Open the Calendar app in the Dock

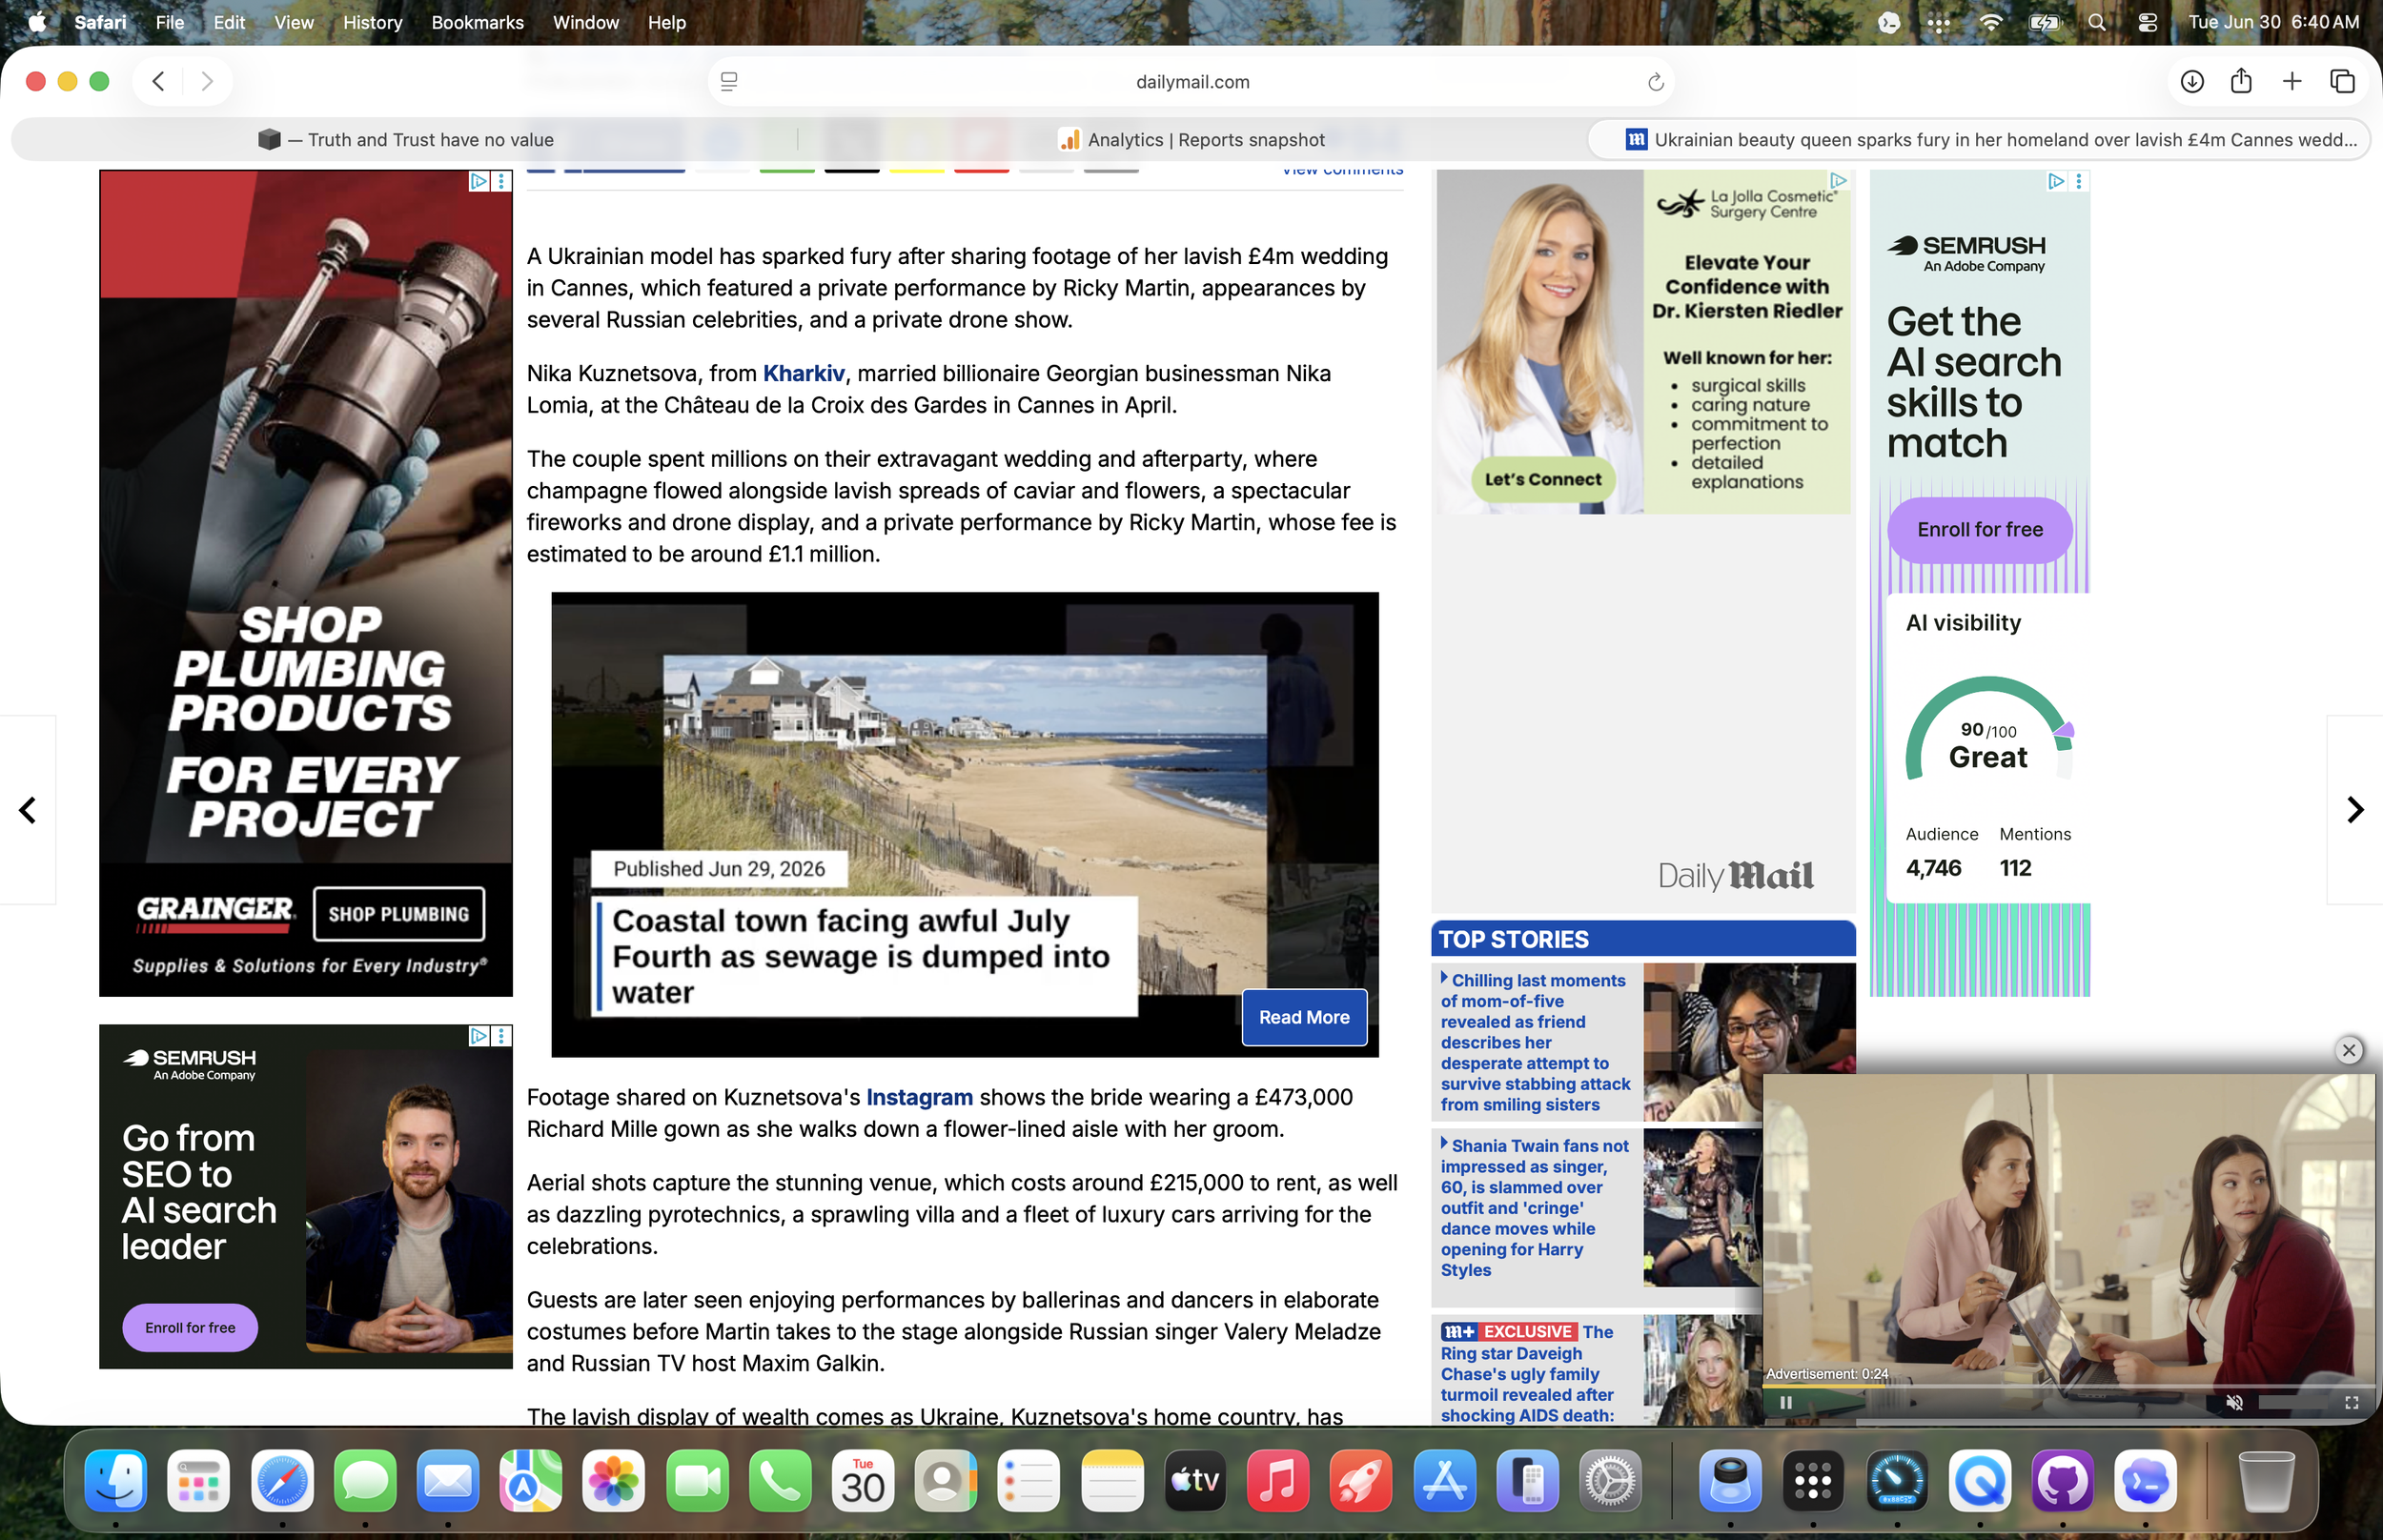[x=863, y=1481]
